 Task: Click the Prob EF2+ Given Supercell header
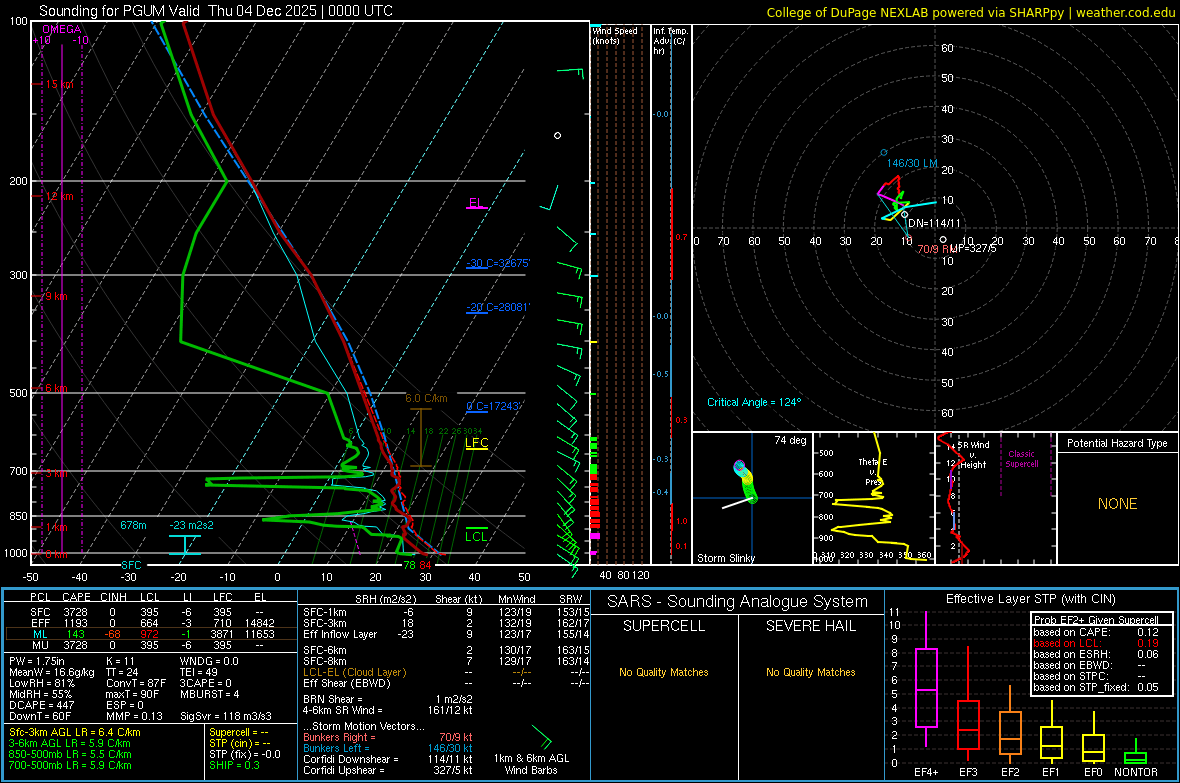click(x=1096, y=620)
